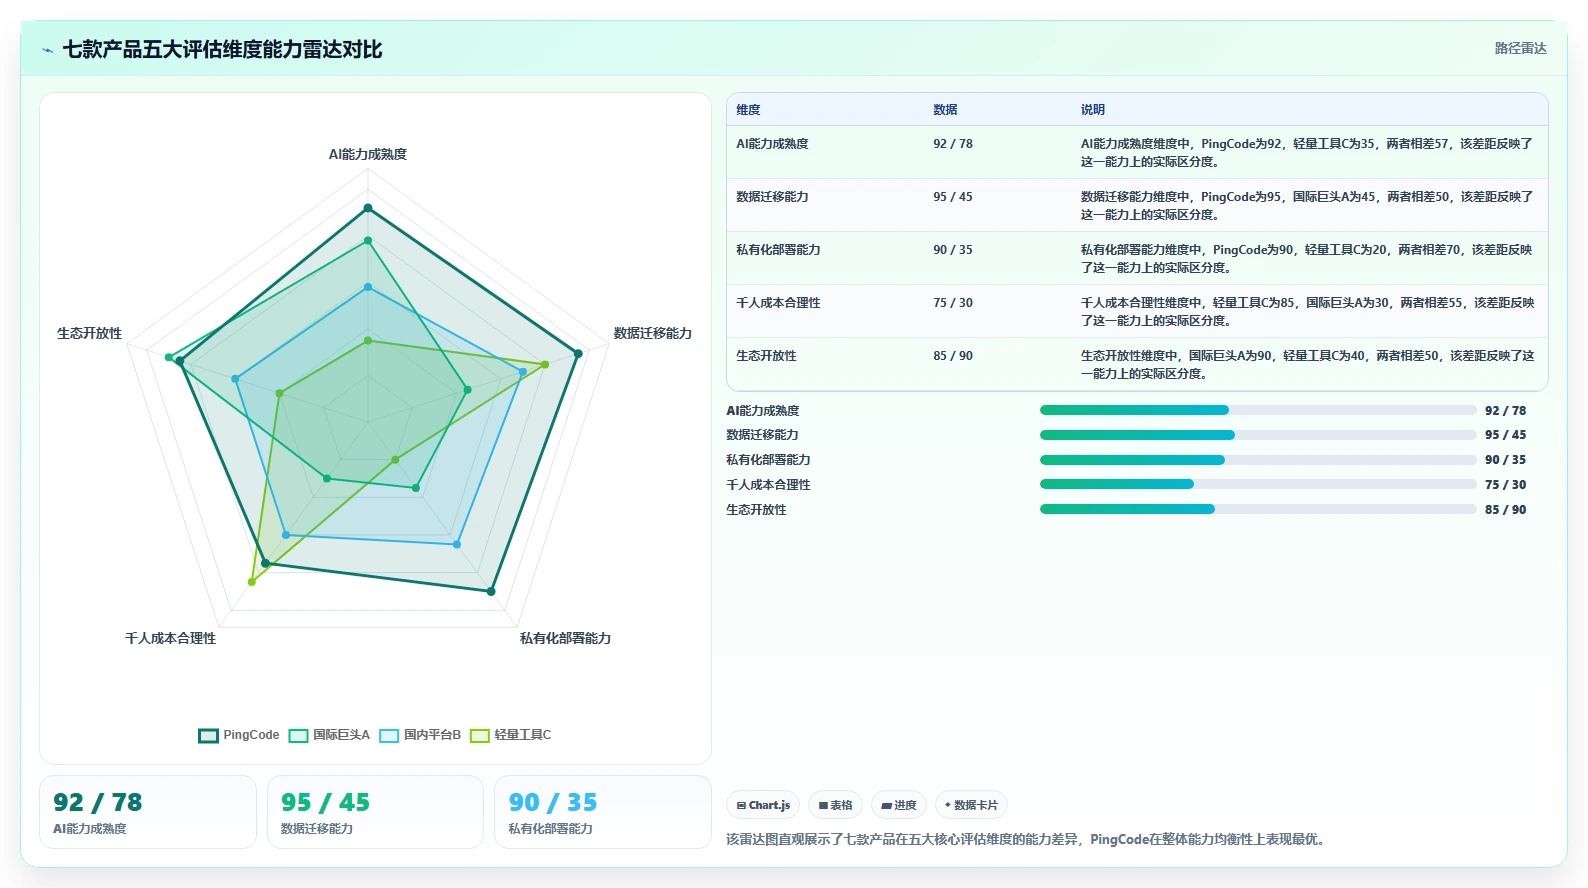1588x888 pixels.
Task: Click the 路径雷达 label in header
Action: [x=1520, y=48]
